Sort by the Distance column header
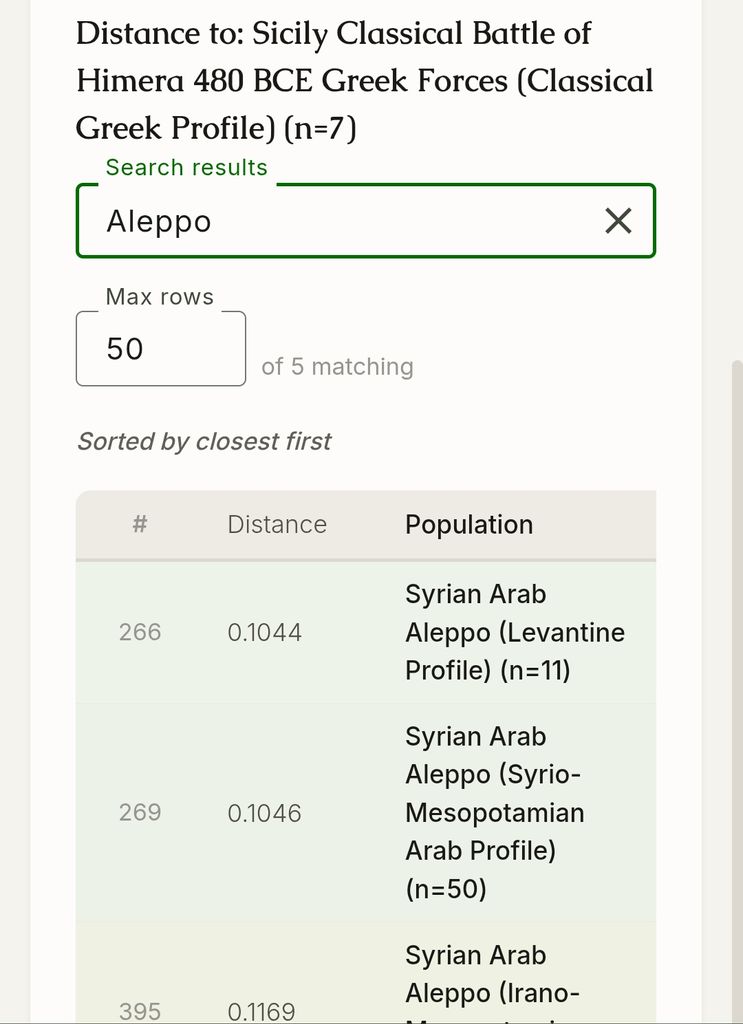This screenshot has height=1024, width=743. (277, 524)
